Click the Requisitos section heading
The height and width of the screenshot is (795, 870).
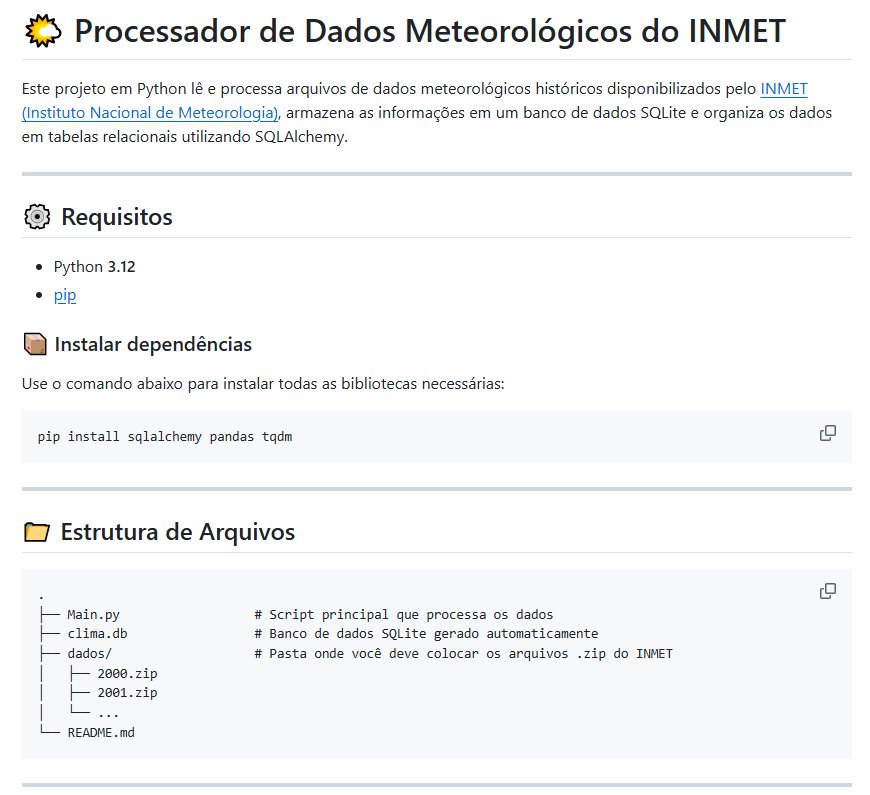pyautogui.click(x=117, y=216)
